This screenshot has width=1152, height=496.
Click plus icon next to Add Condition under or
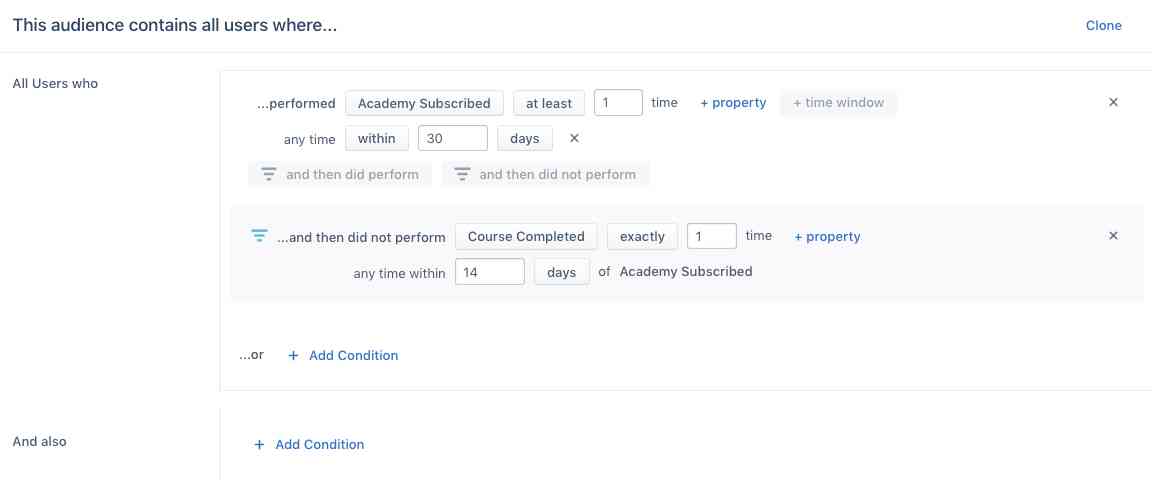(x=293, y=356)
